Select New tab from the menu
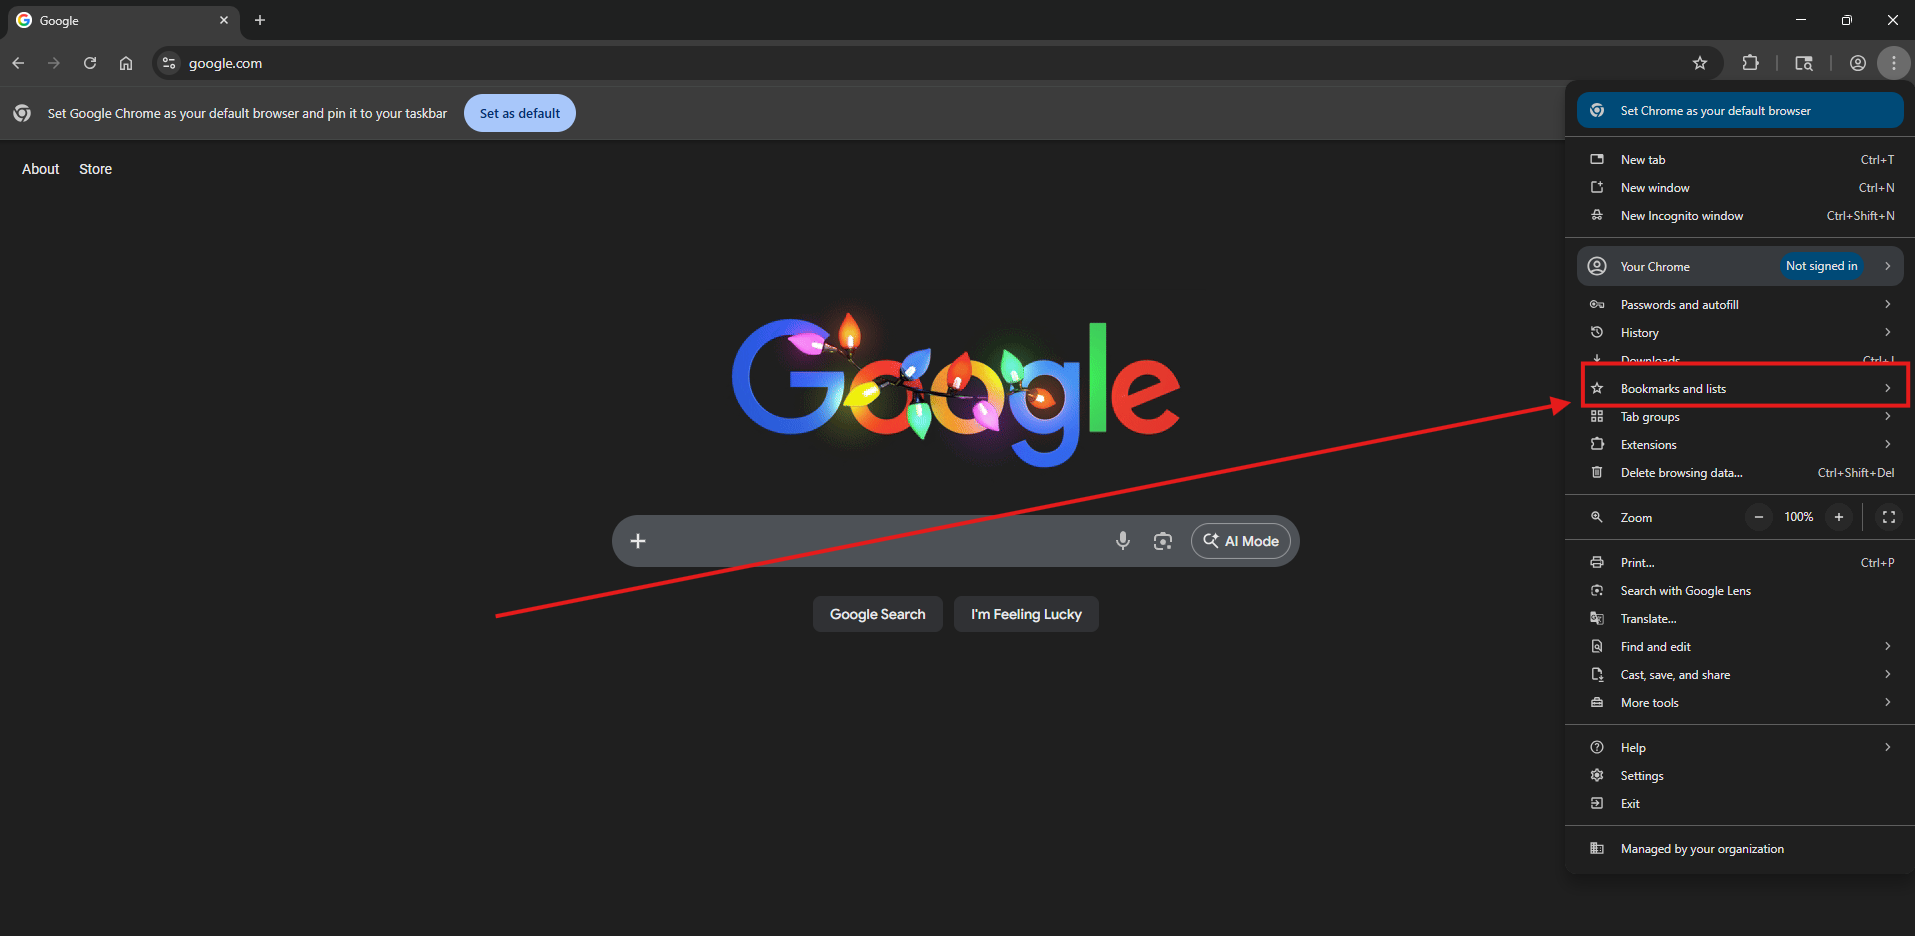1915x936 pixels. click(1740, 160)
